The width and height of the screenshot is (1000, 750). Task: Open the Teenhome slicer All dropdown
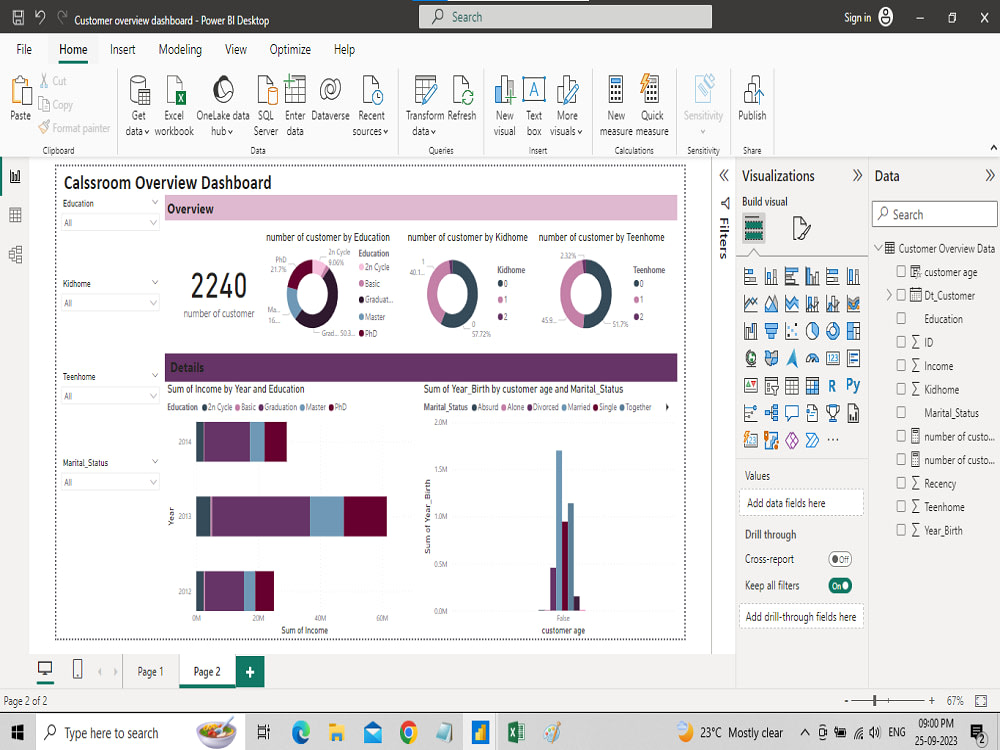[110, 396]
